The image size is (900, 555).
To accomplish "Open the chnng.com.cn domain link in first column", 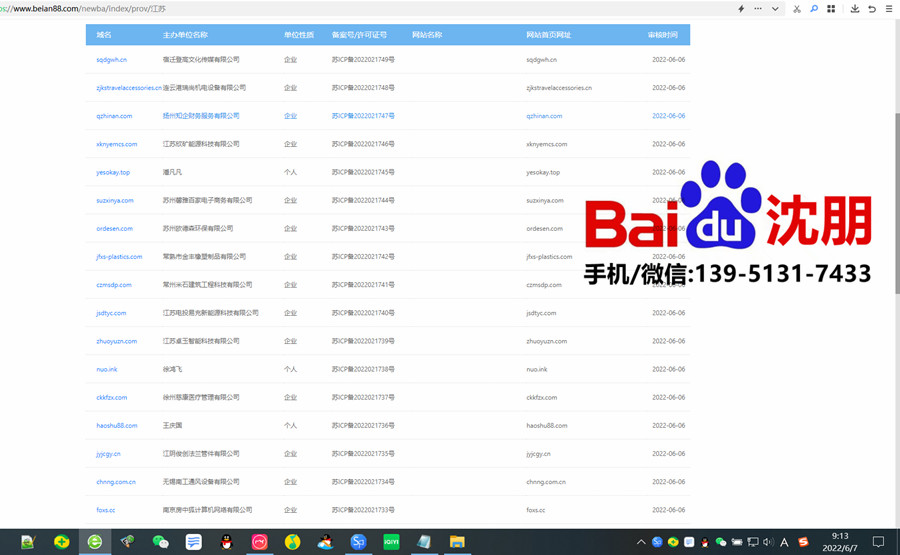I will (x=116, y=482).
